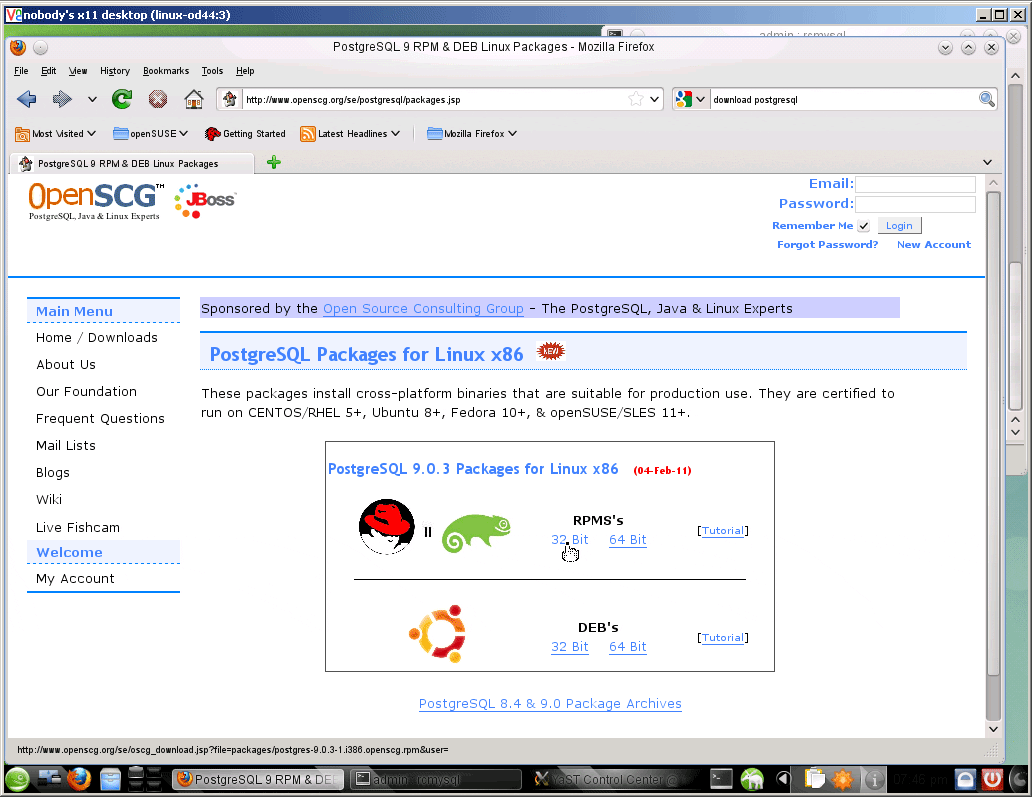
Task: Open Live Fishcam in main menu
Action: point(78,528)
